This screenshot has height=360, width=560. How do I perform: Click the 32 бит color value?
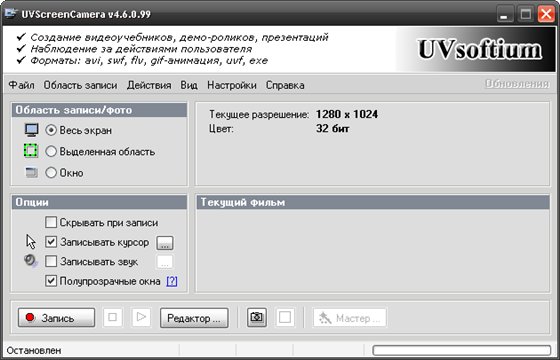point(332,128)
